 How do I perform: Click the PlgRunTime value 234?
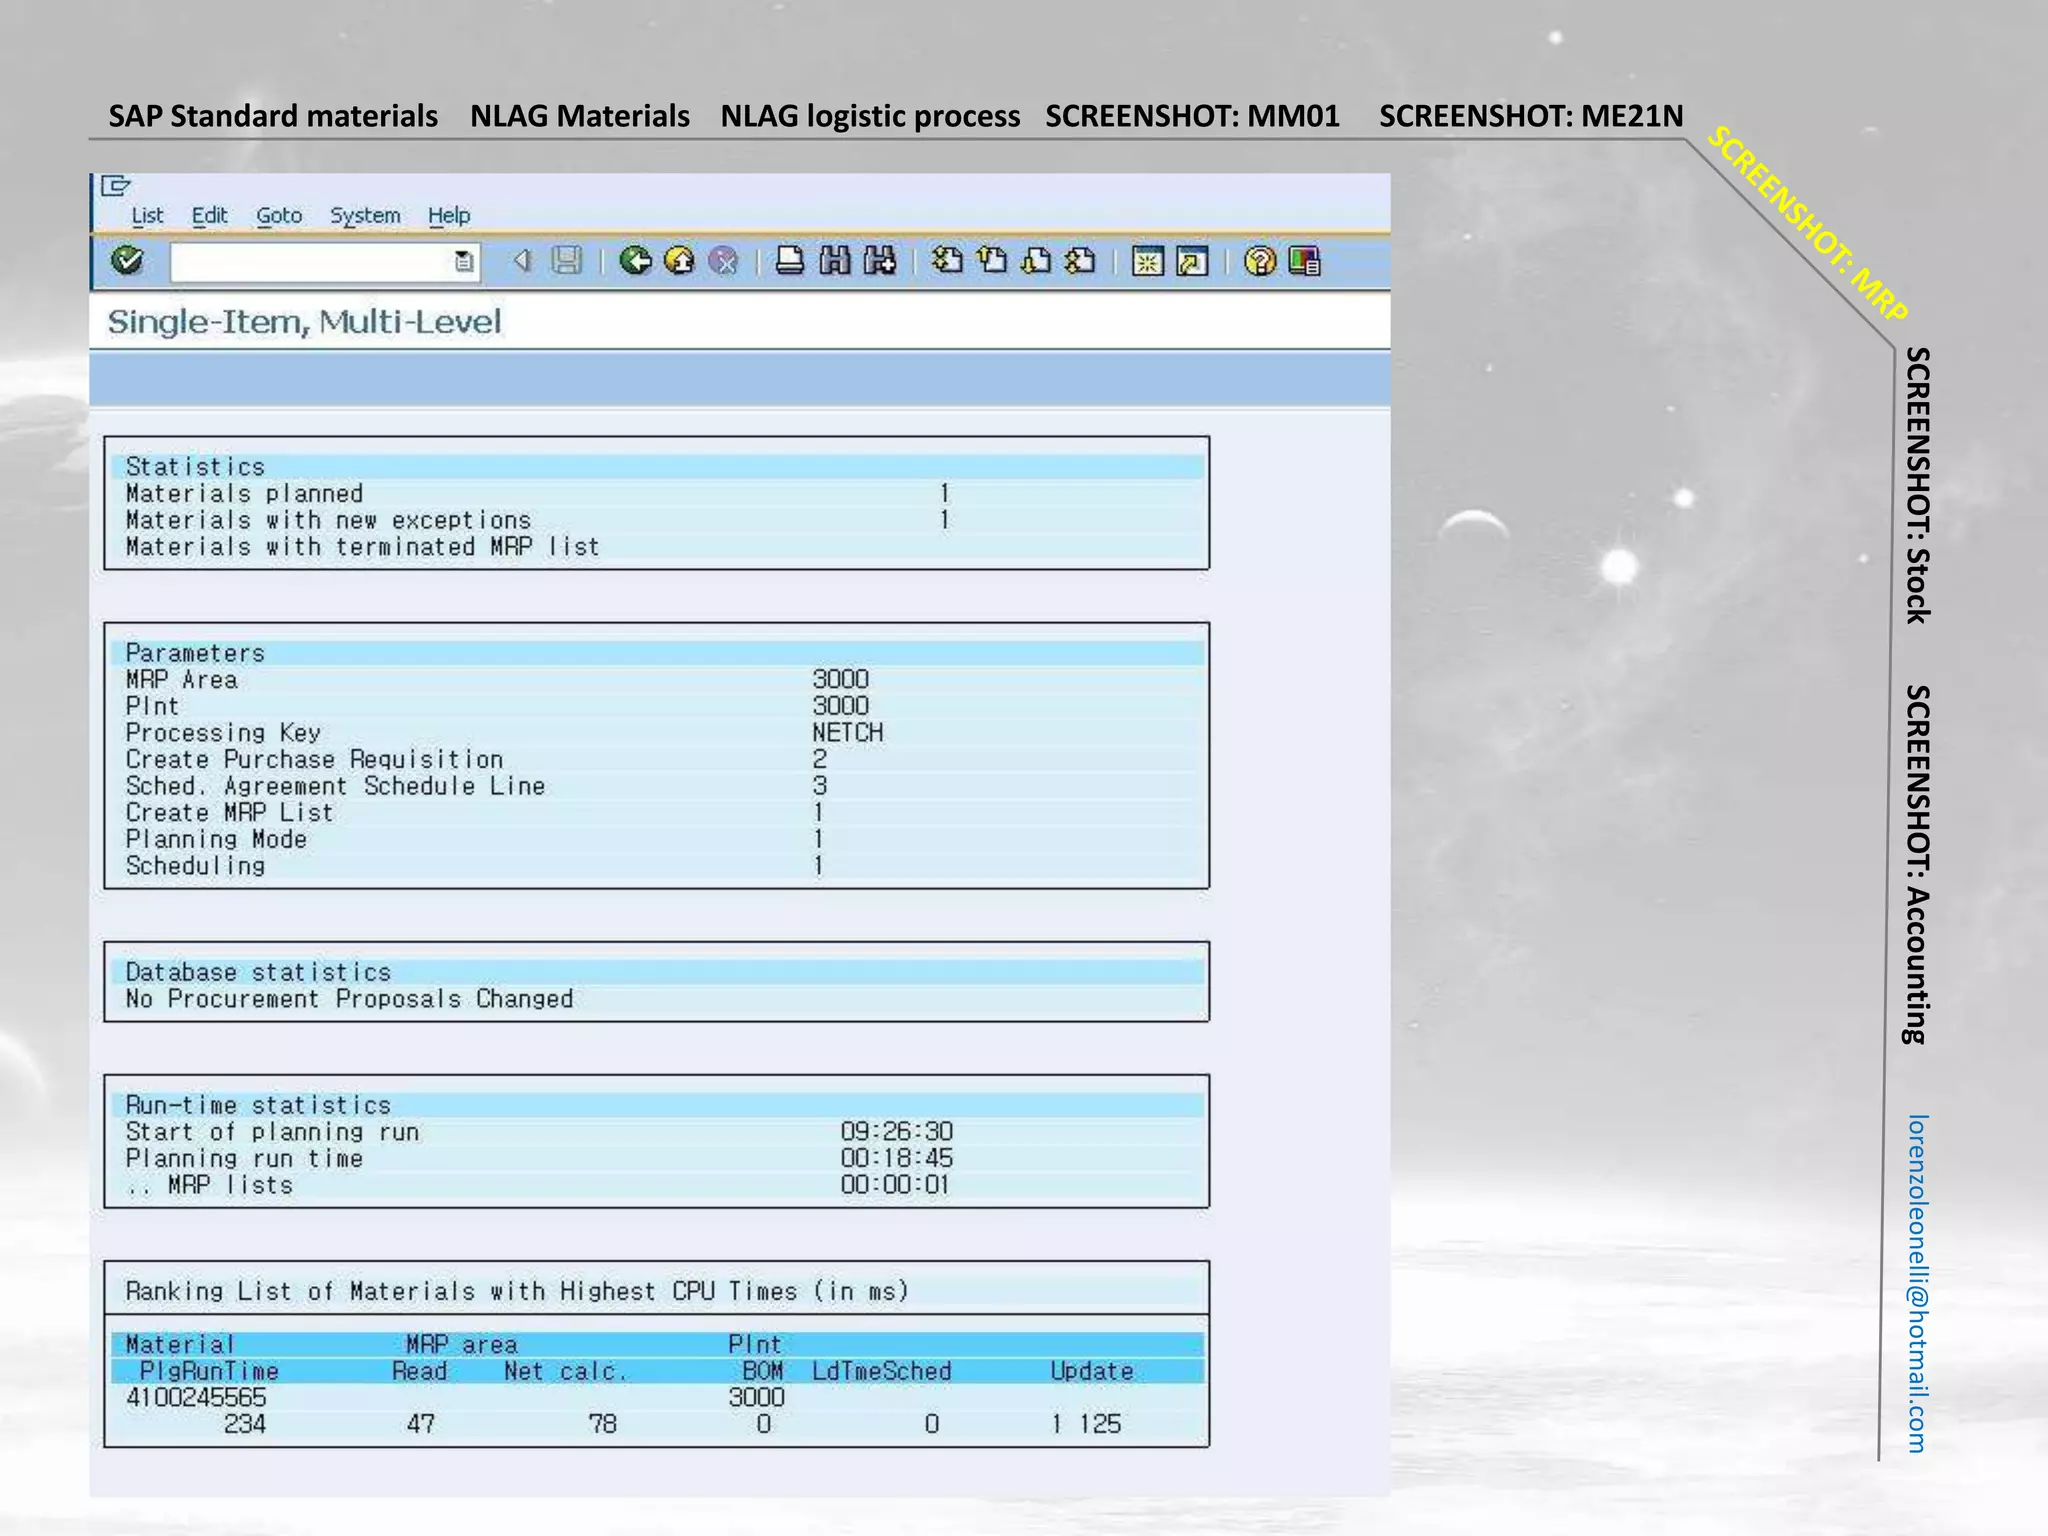tap(245, 1424)
